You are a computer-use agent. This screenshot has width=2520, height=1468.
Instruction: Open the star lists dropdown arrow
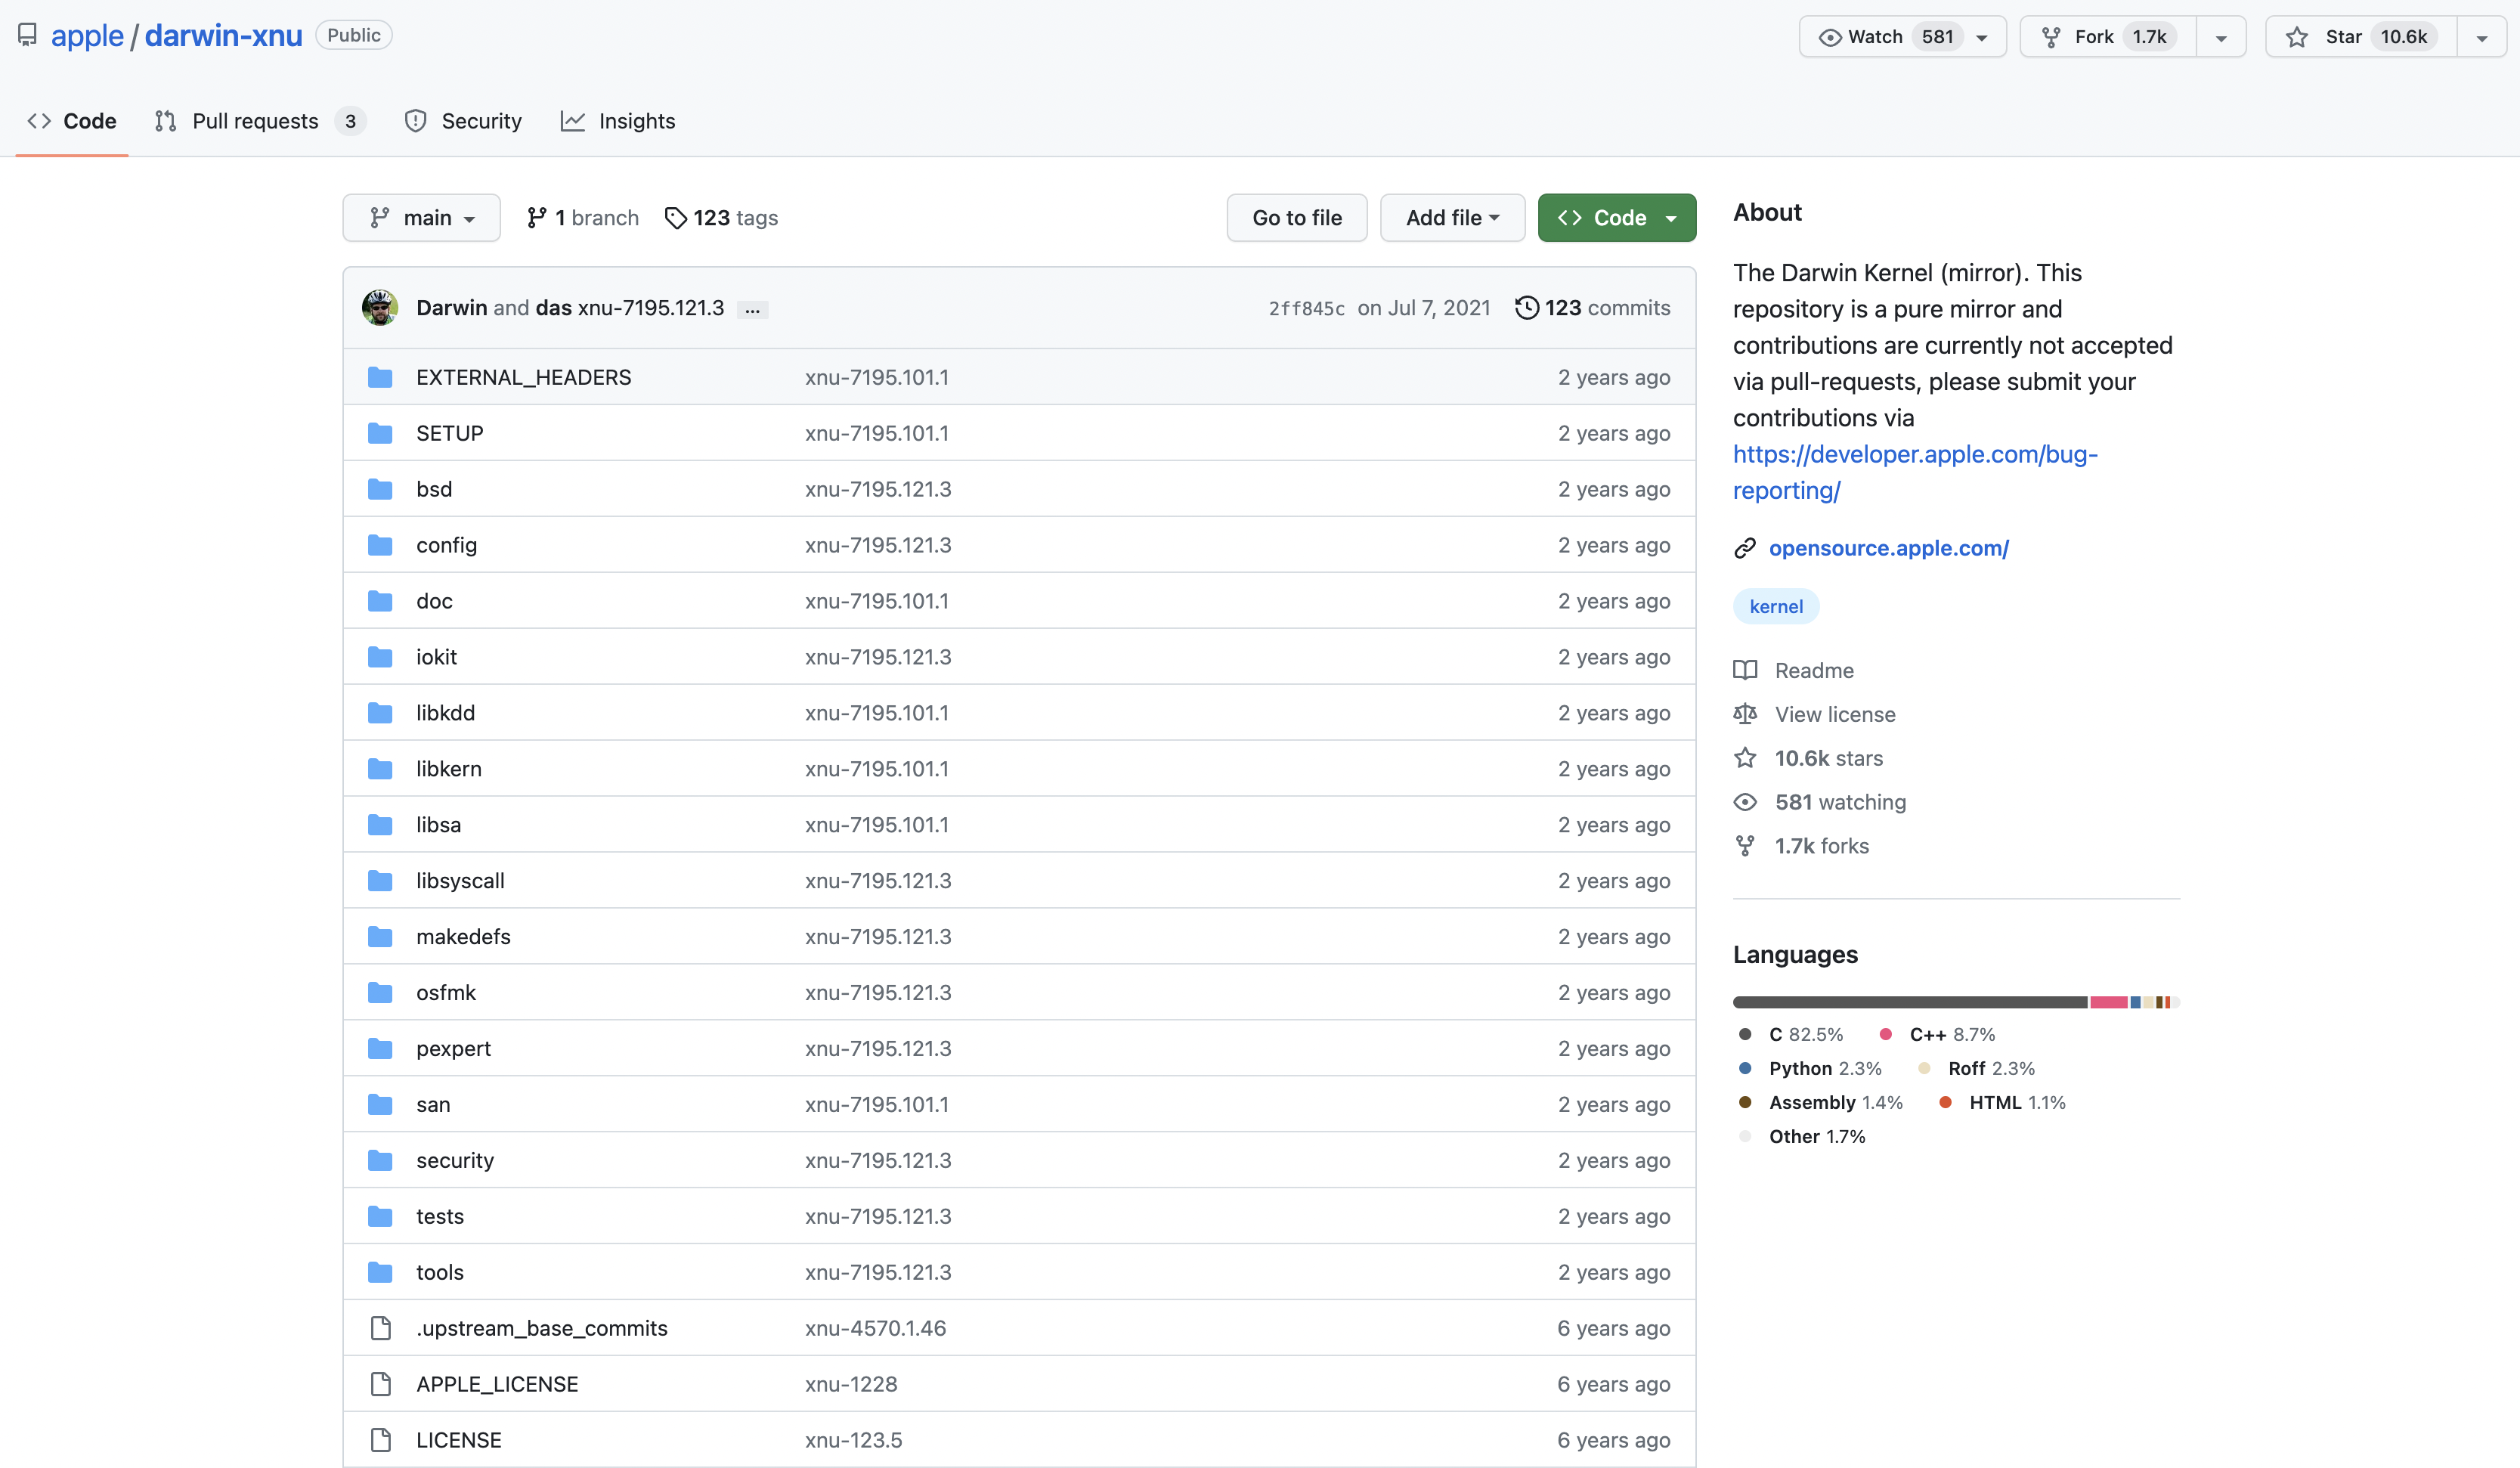tap(2481, 37)
